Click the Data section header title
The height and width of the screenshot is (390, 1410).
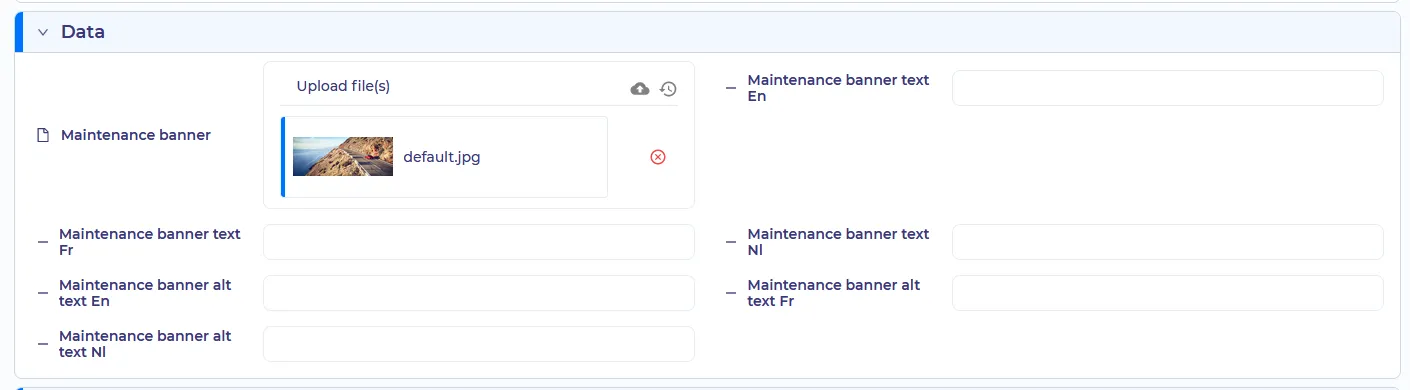83,32
